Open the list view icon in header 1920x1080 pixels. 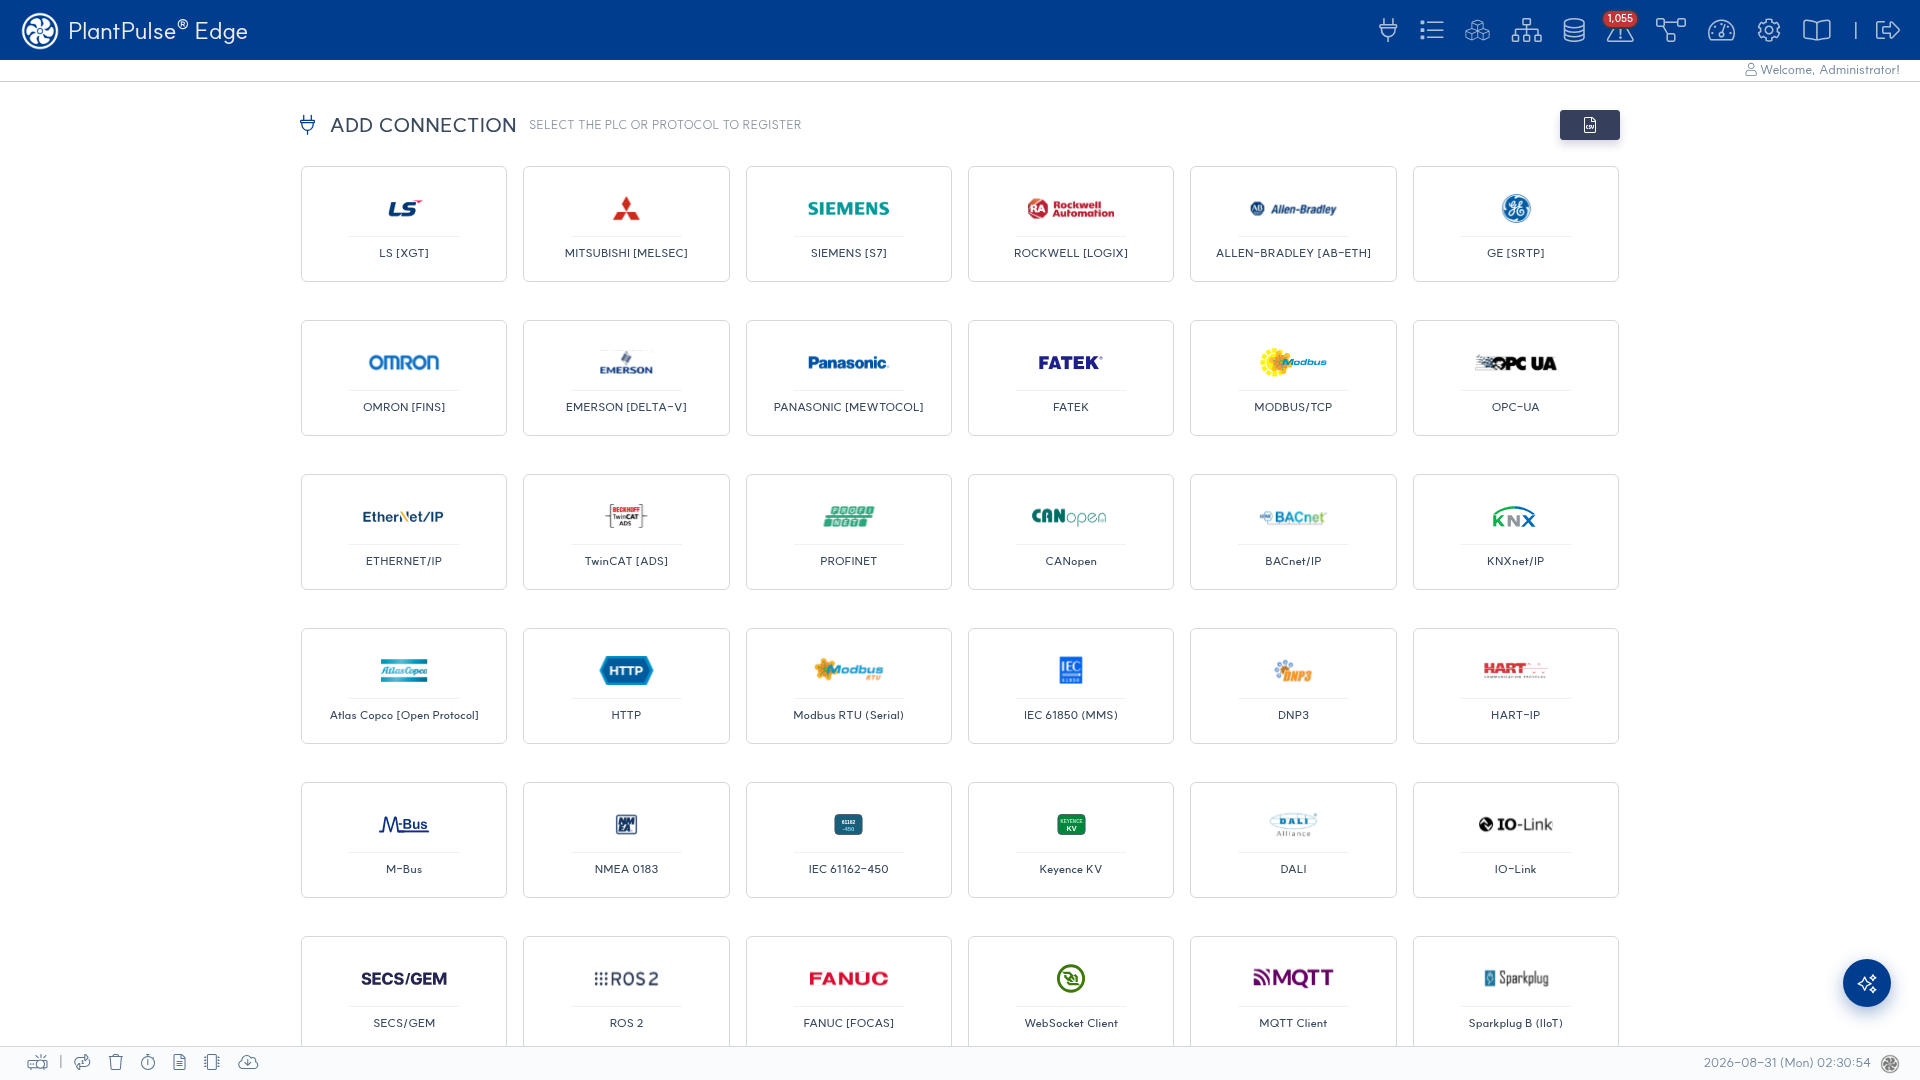(1432, 30)
